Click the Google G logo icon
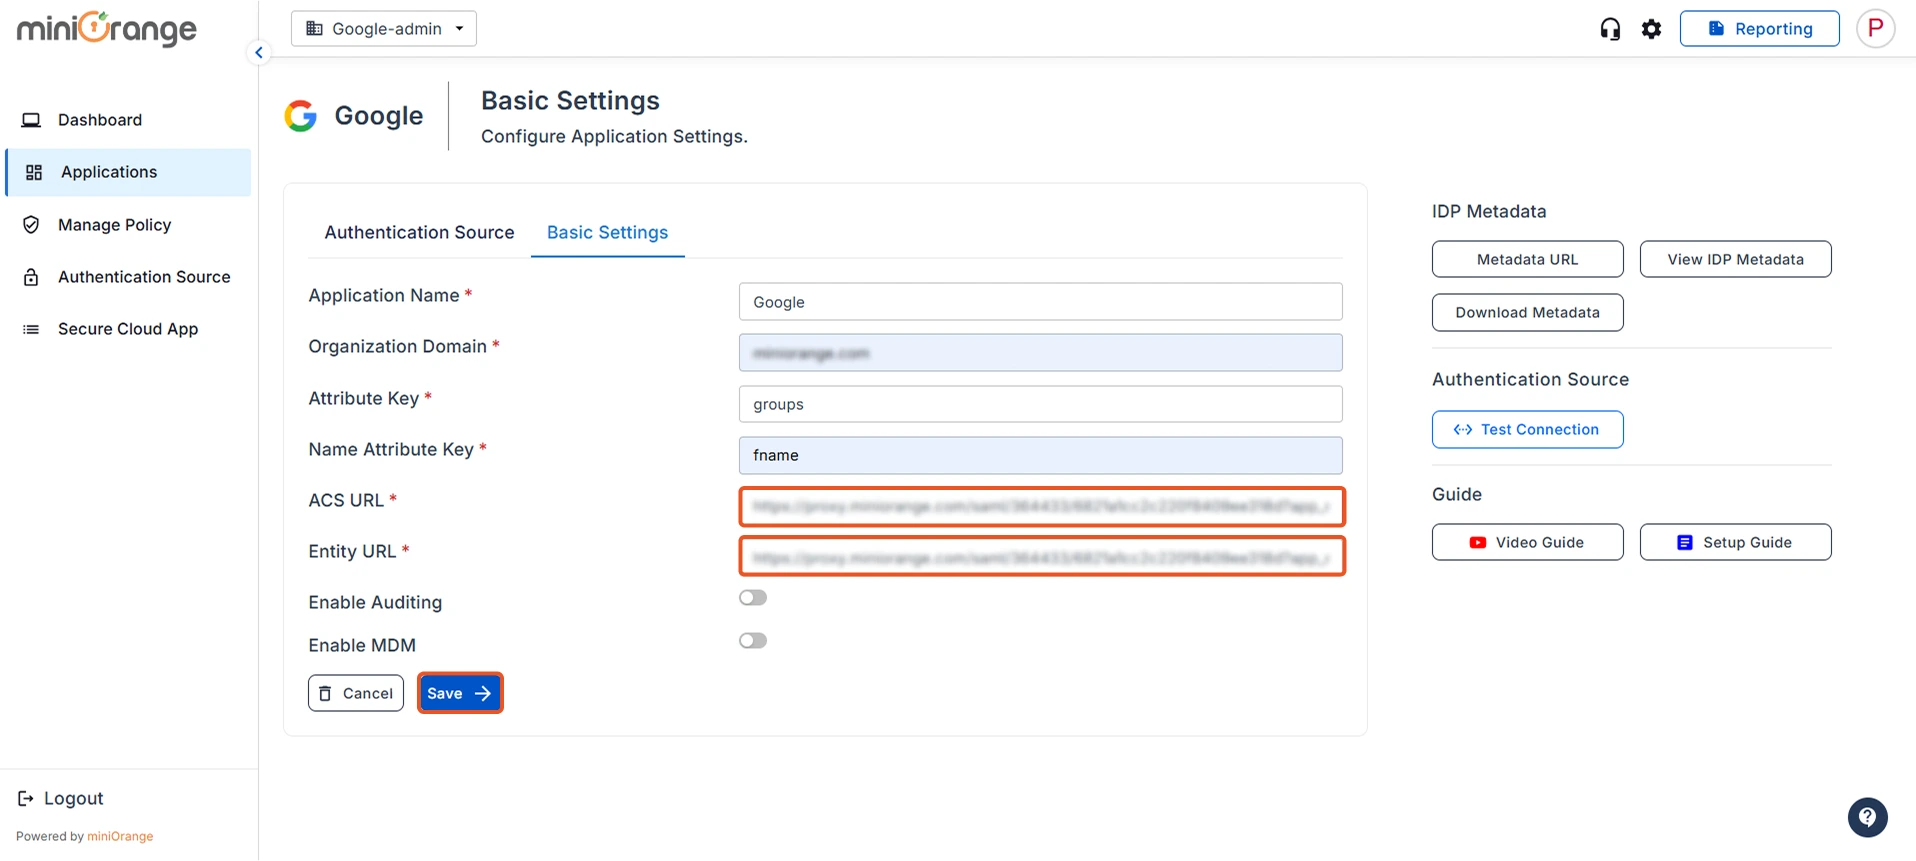 [300, 116]
